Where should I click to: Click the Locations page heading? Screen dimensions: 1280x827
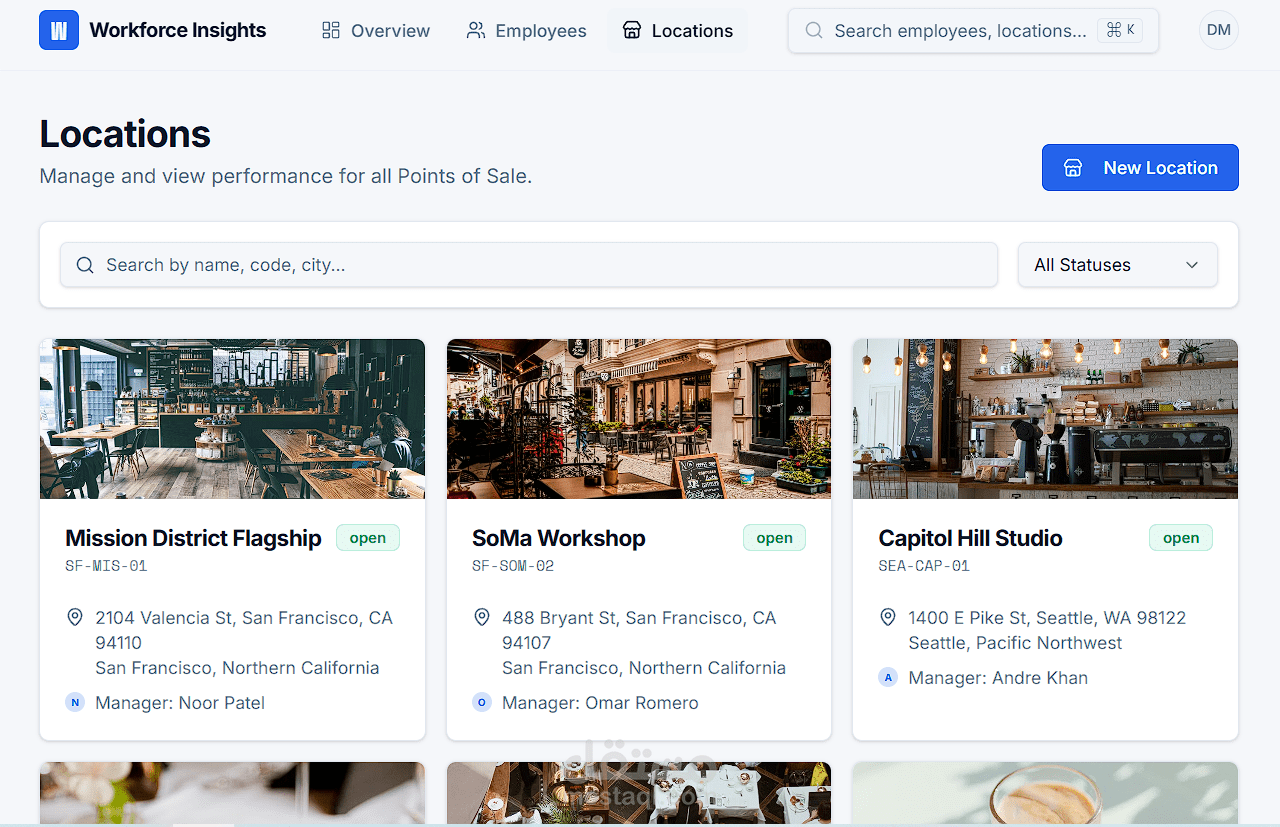click(x=125, y=134)
